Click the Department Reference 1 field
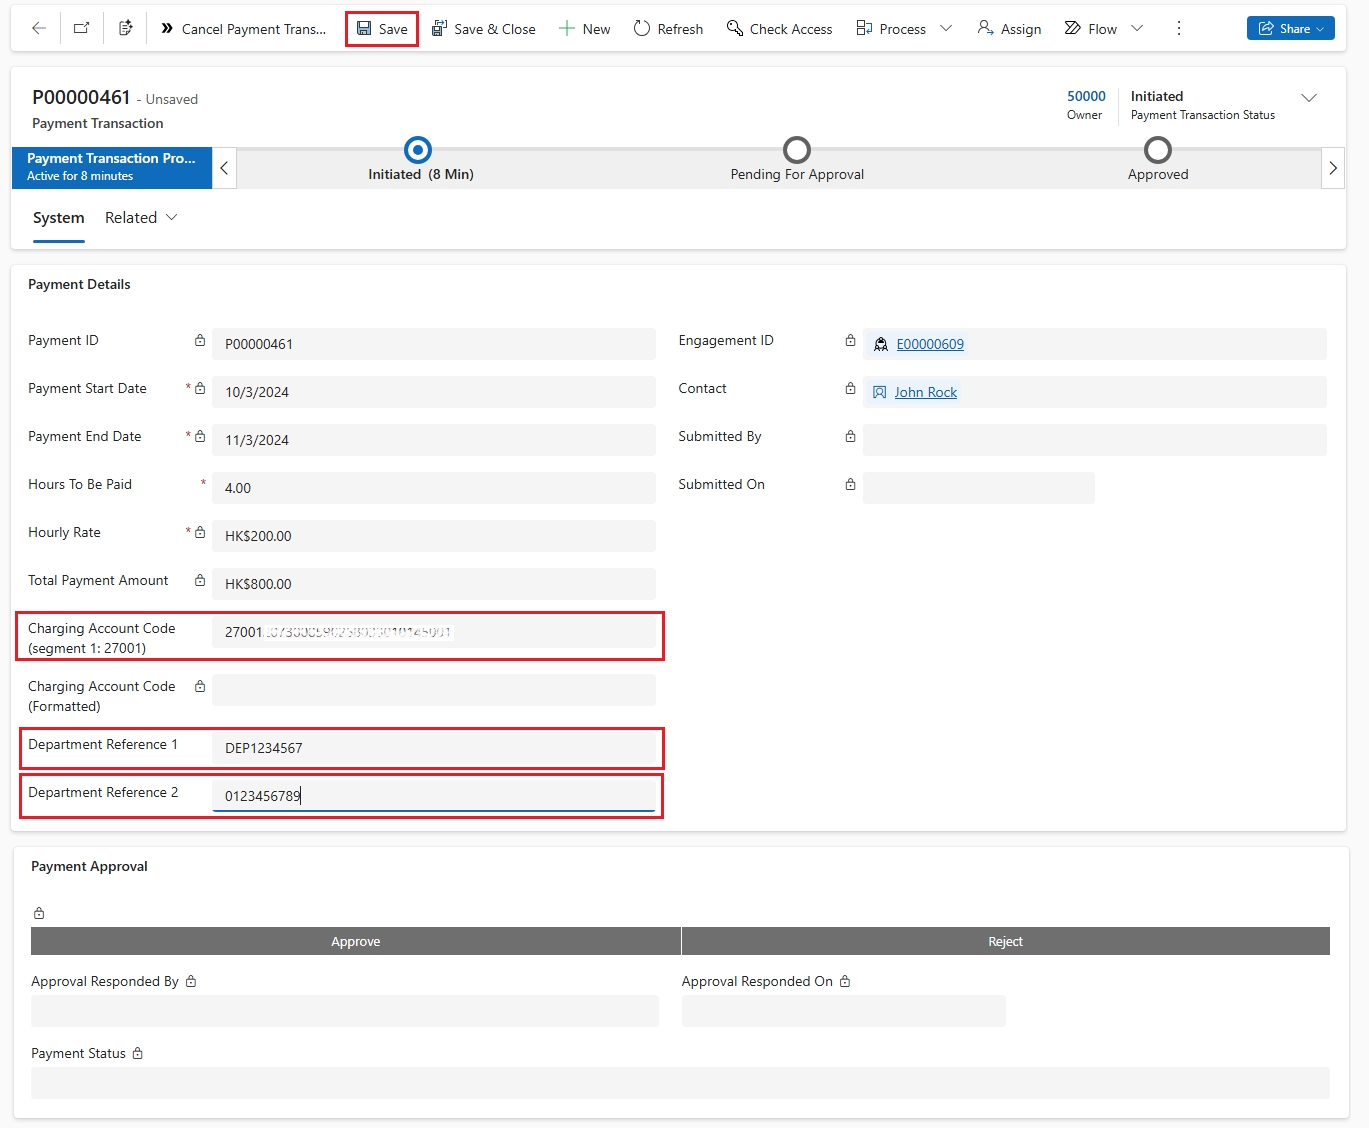The width and height of the screenshot is (1369, 1128). [433, 748]
